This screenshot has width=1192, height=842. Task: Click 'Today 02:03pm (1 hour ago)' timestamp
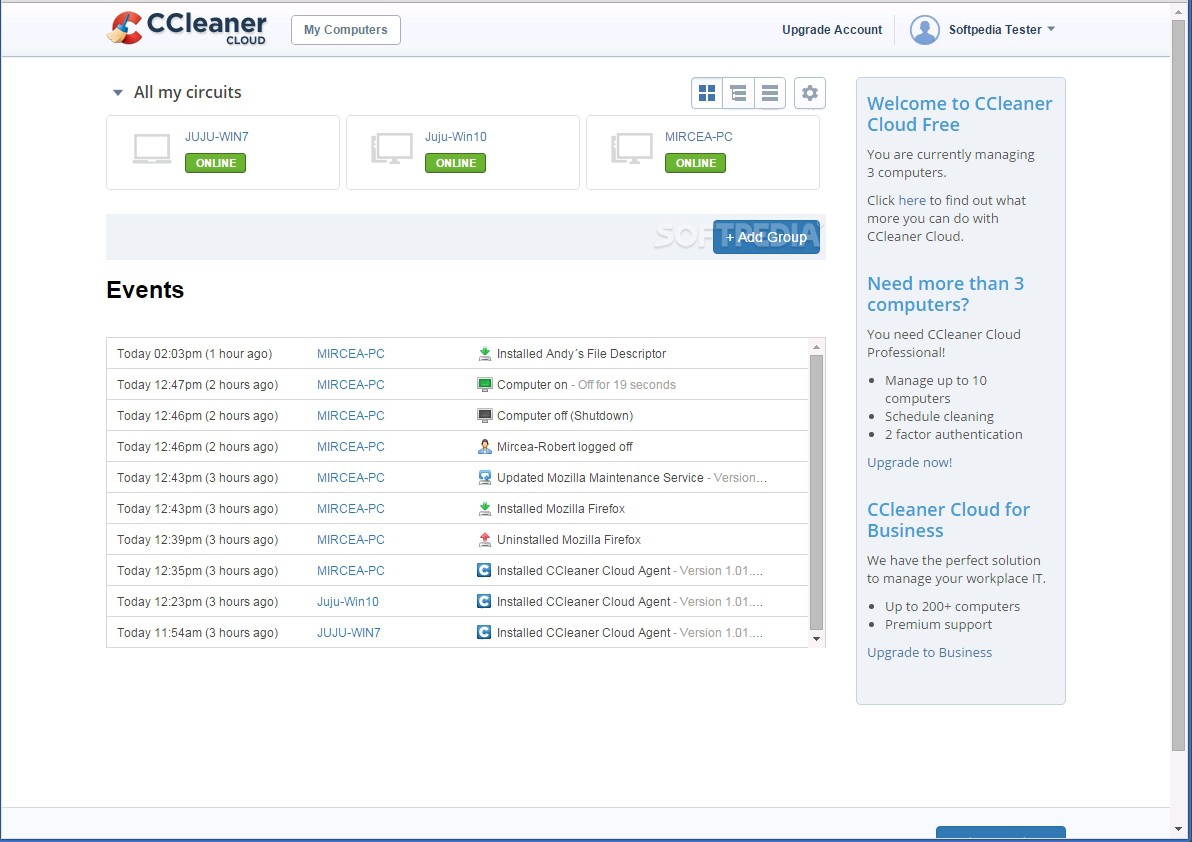(x=195, y=353)
